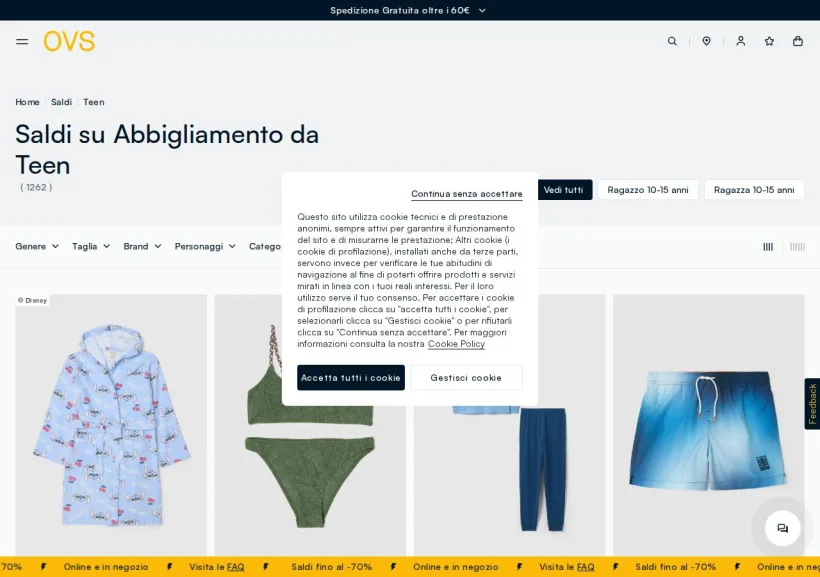Select the Vedi tutti tab
Image resolution: width=820 pixels, height=577 pixels.
pyautogui.click(x=563, y=190)
